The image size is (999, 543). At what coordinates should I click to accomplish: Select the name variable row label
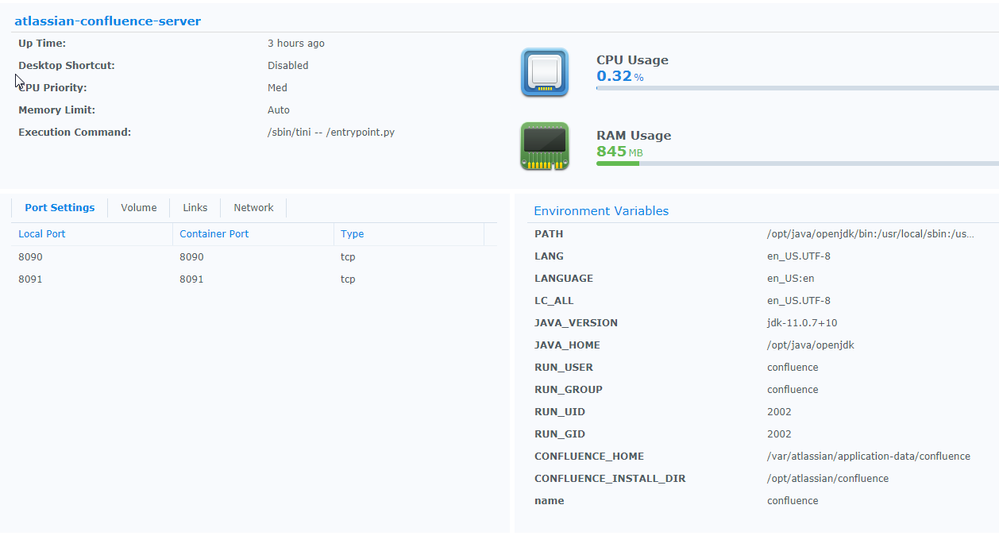point(549,501)
